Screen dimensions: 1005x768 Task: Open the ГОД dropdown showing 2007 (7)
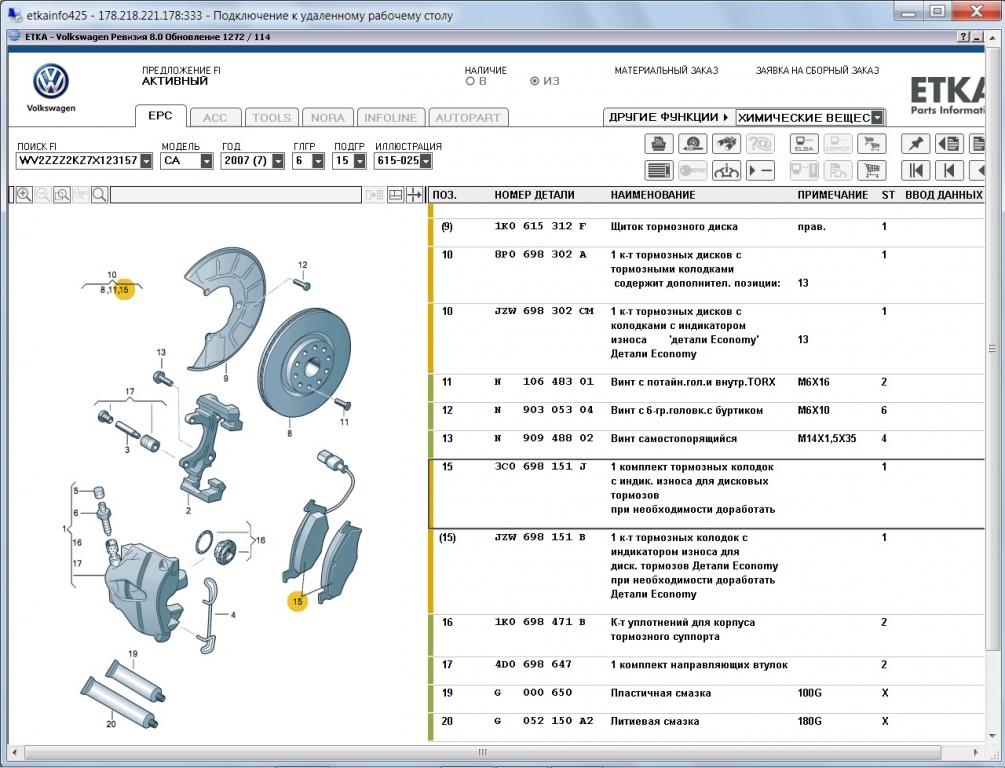(x=278, y=160)
